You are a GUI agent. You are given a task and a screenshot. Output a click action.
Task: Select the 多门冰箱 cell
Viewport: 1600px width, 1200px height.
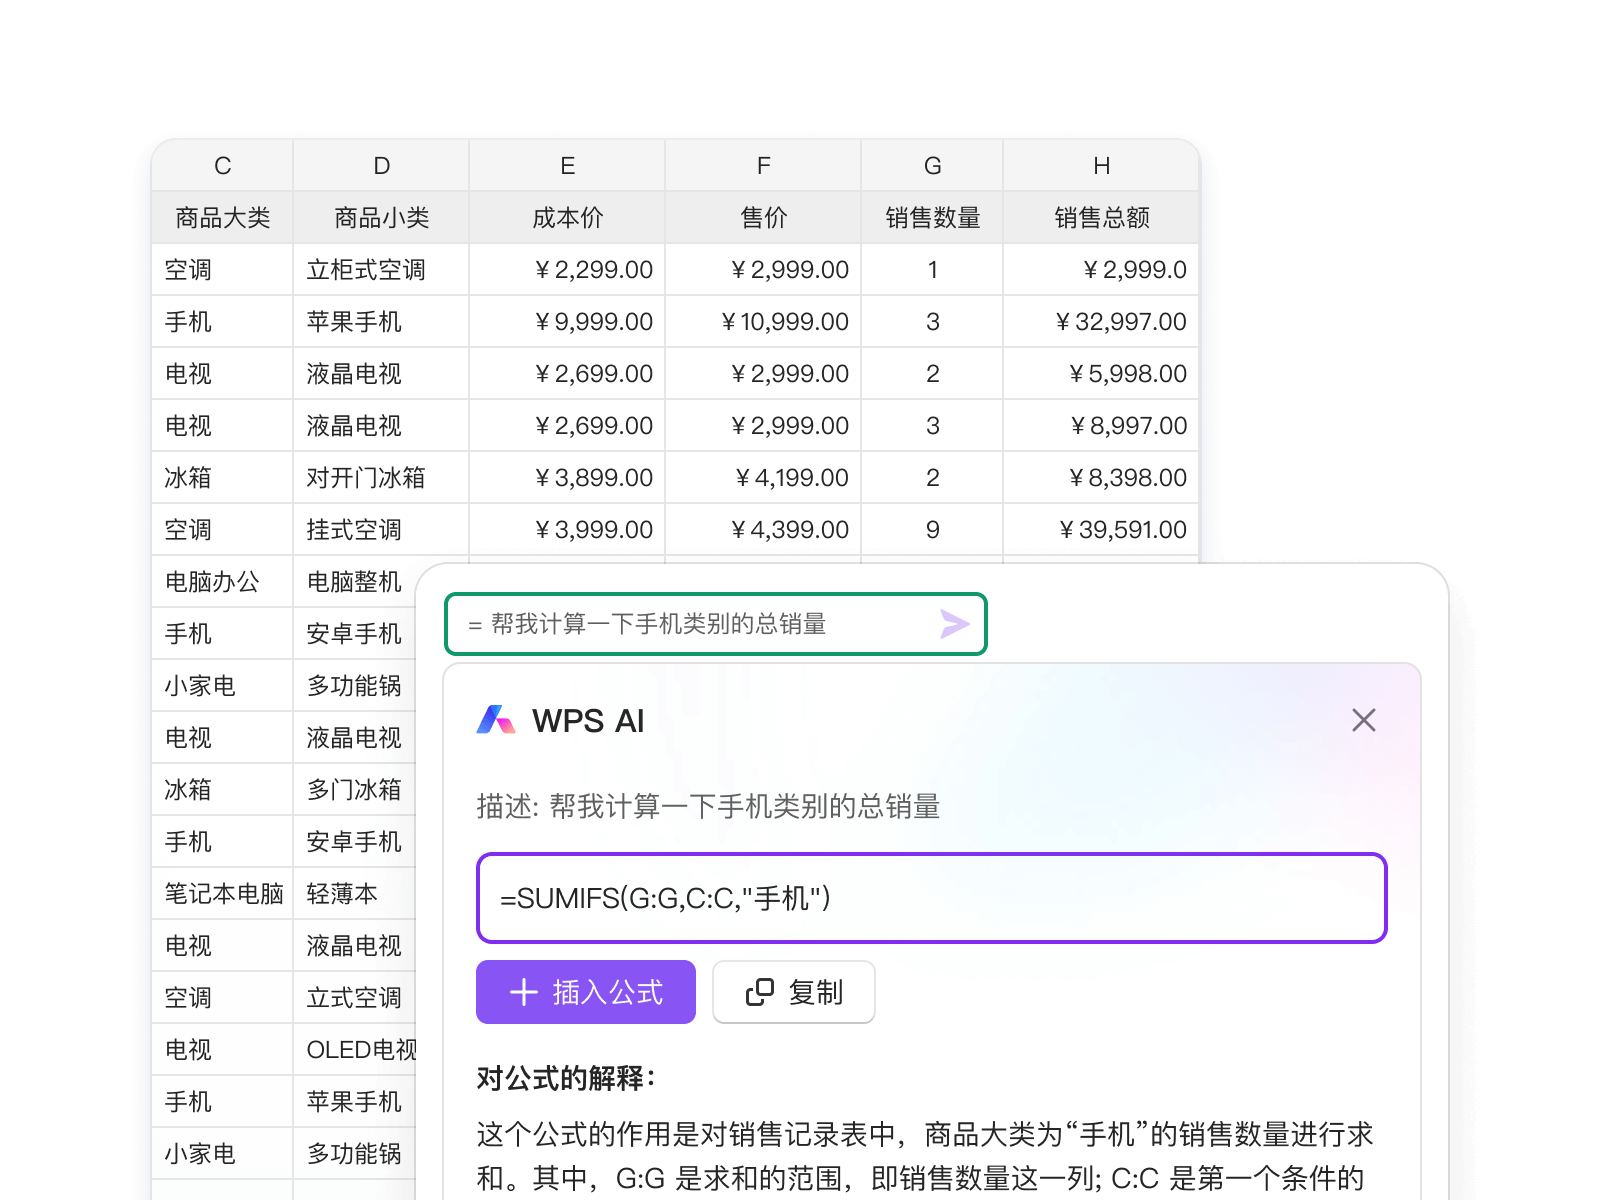355,789
